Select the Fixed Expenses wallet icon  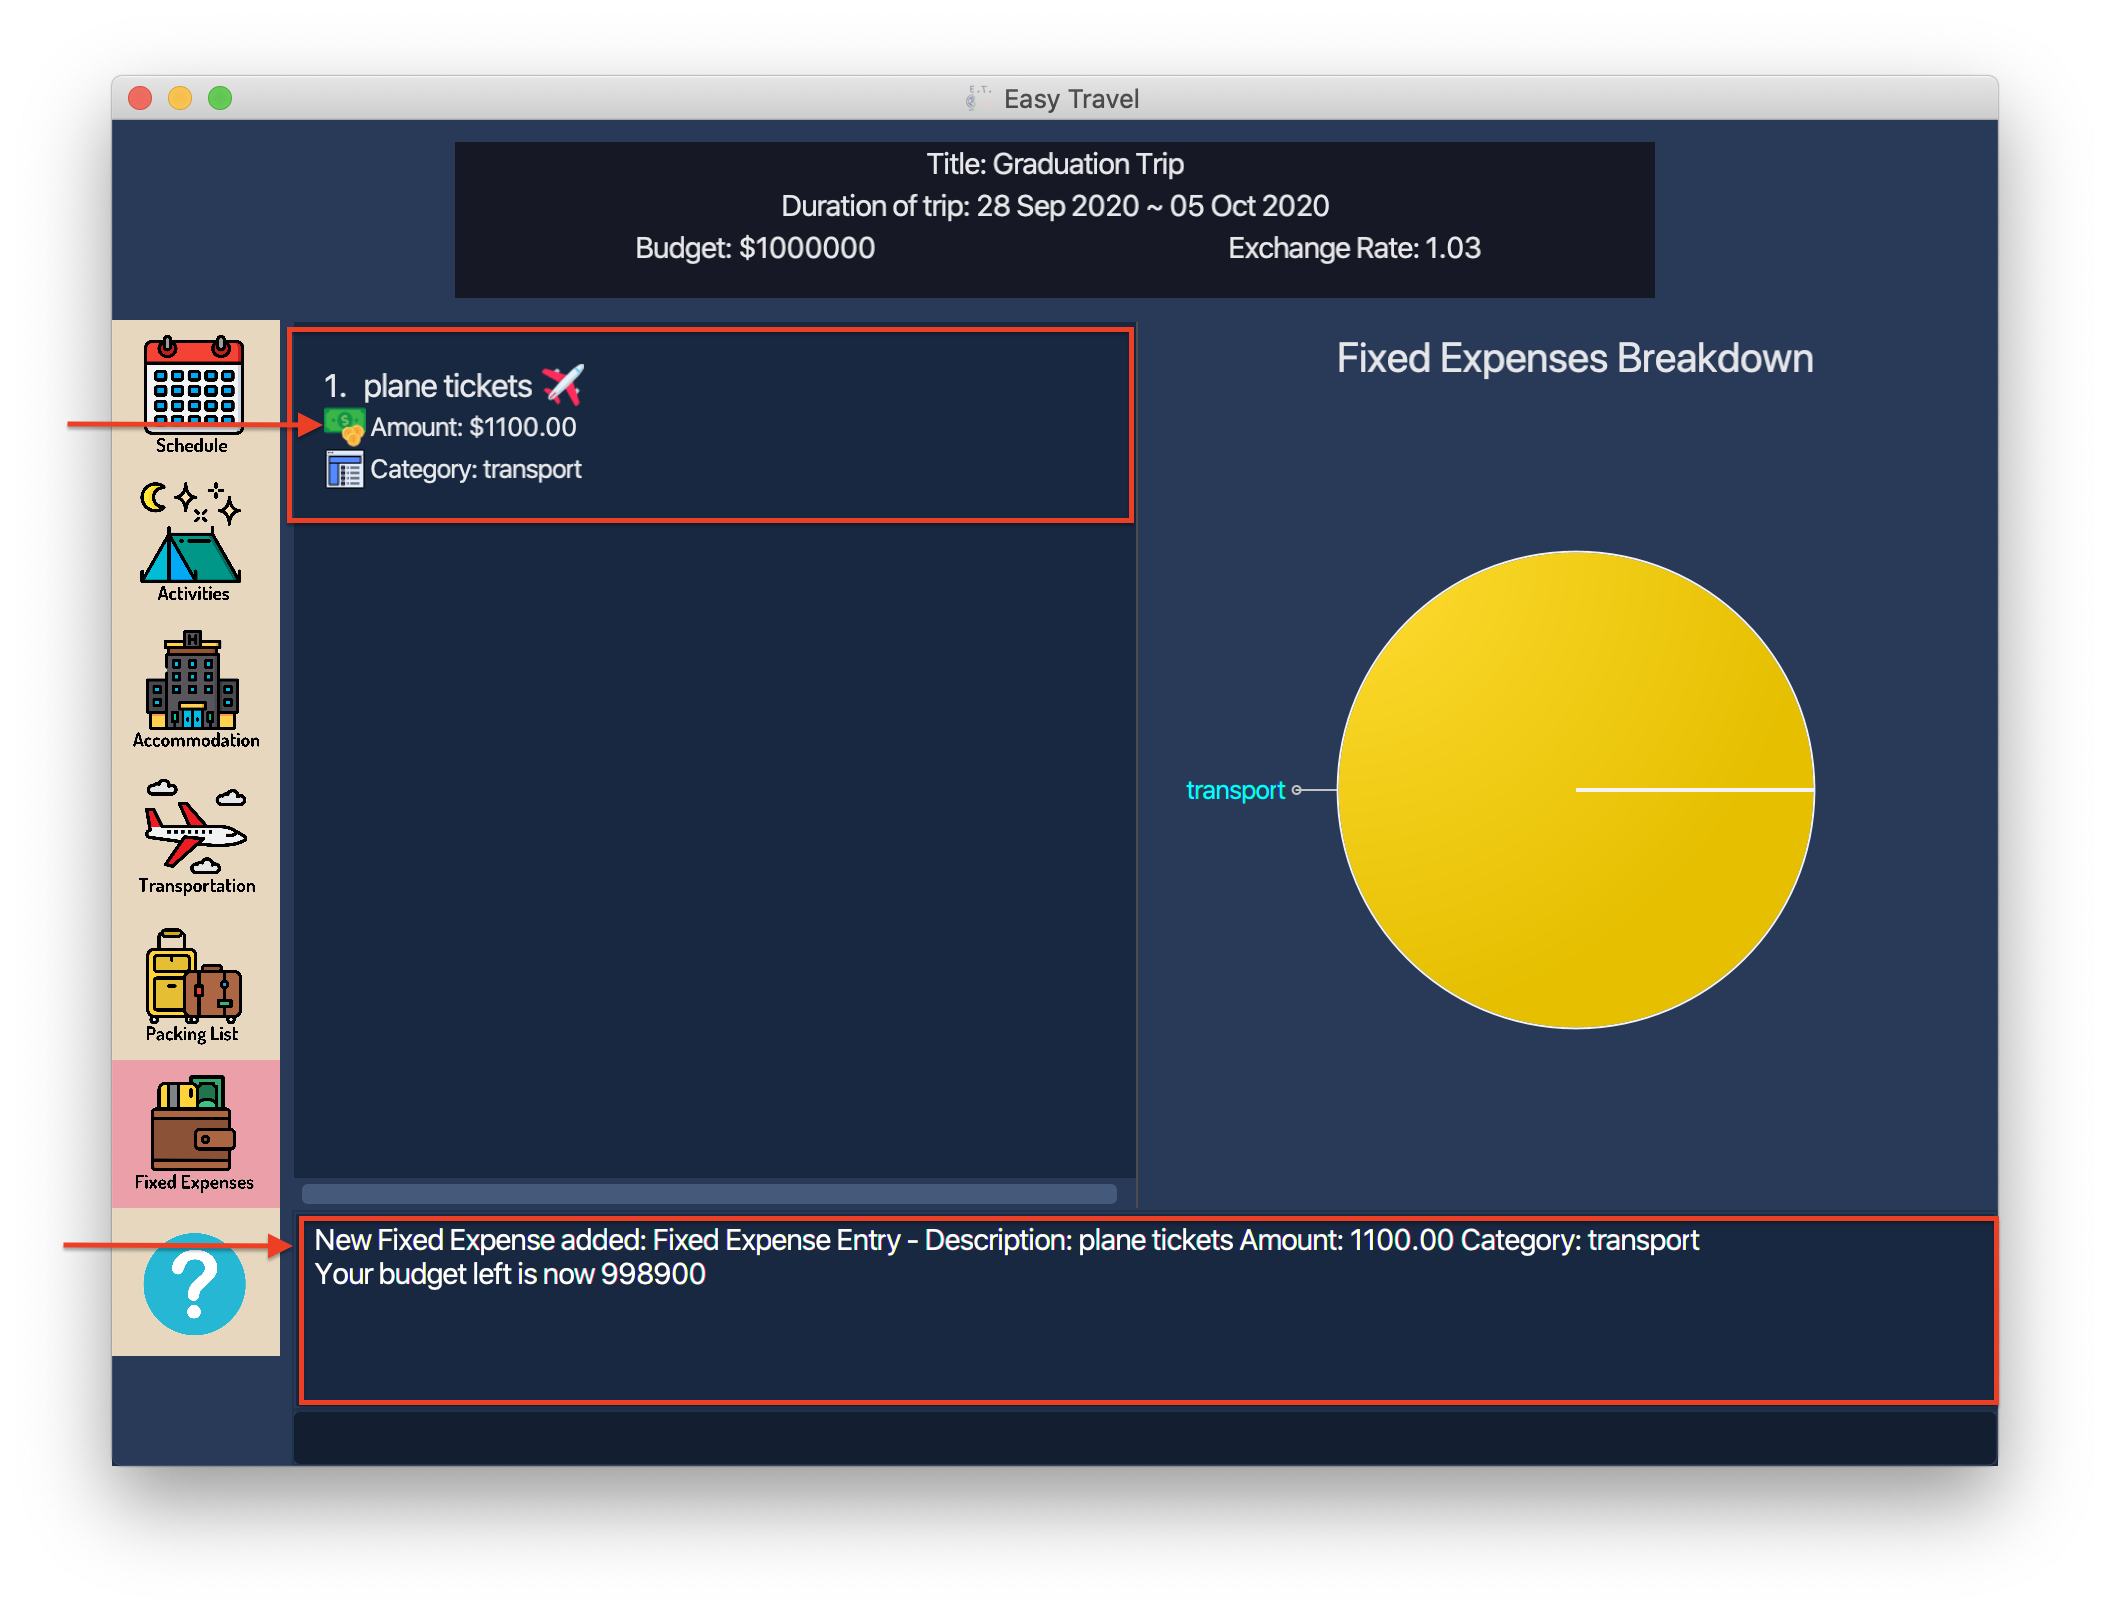(x=194, y=1123)
